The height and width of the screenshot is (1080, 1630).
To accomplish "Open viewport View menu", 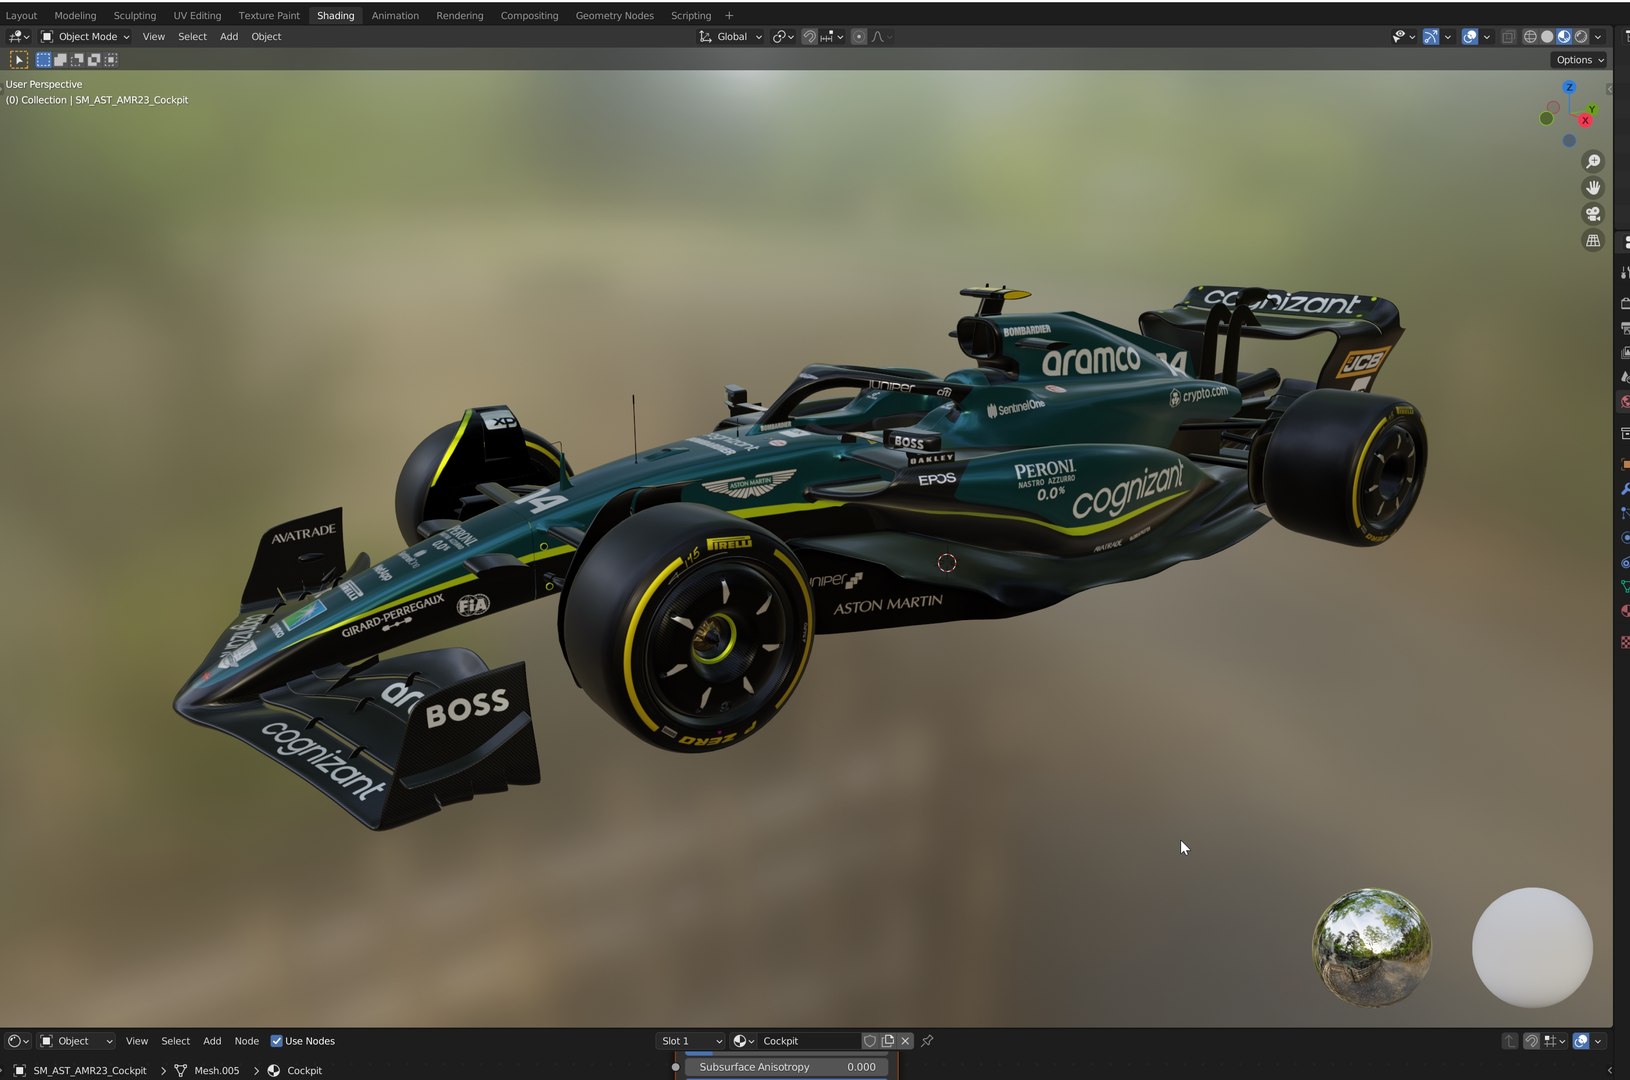I will (153, 37).
